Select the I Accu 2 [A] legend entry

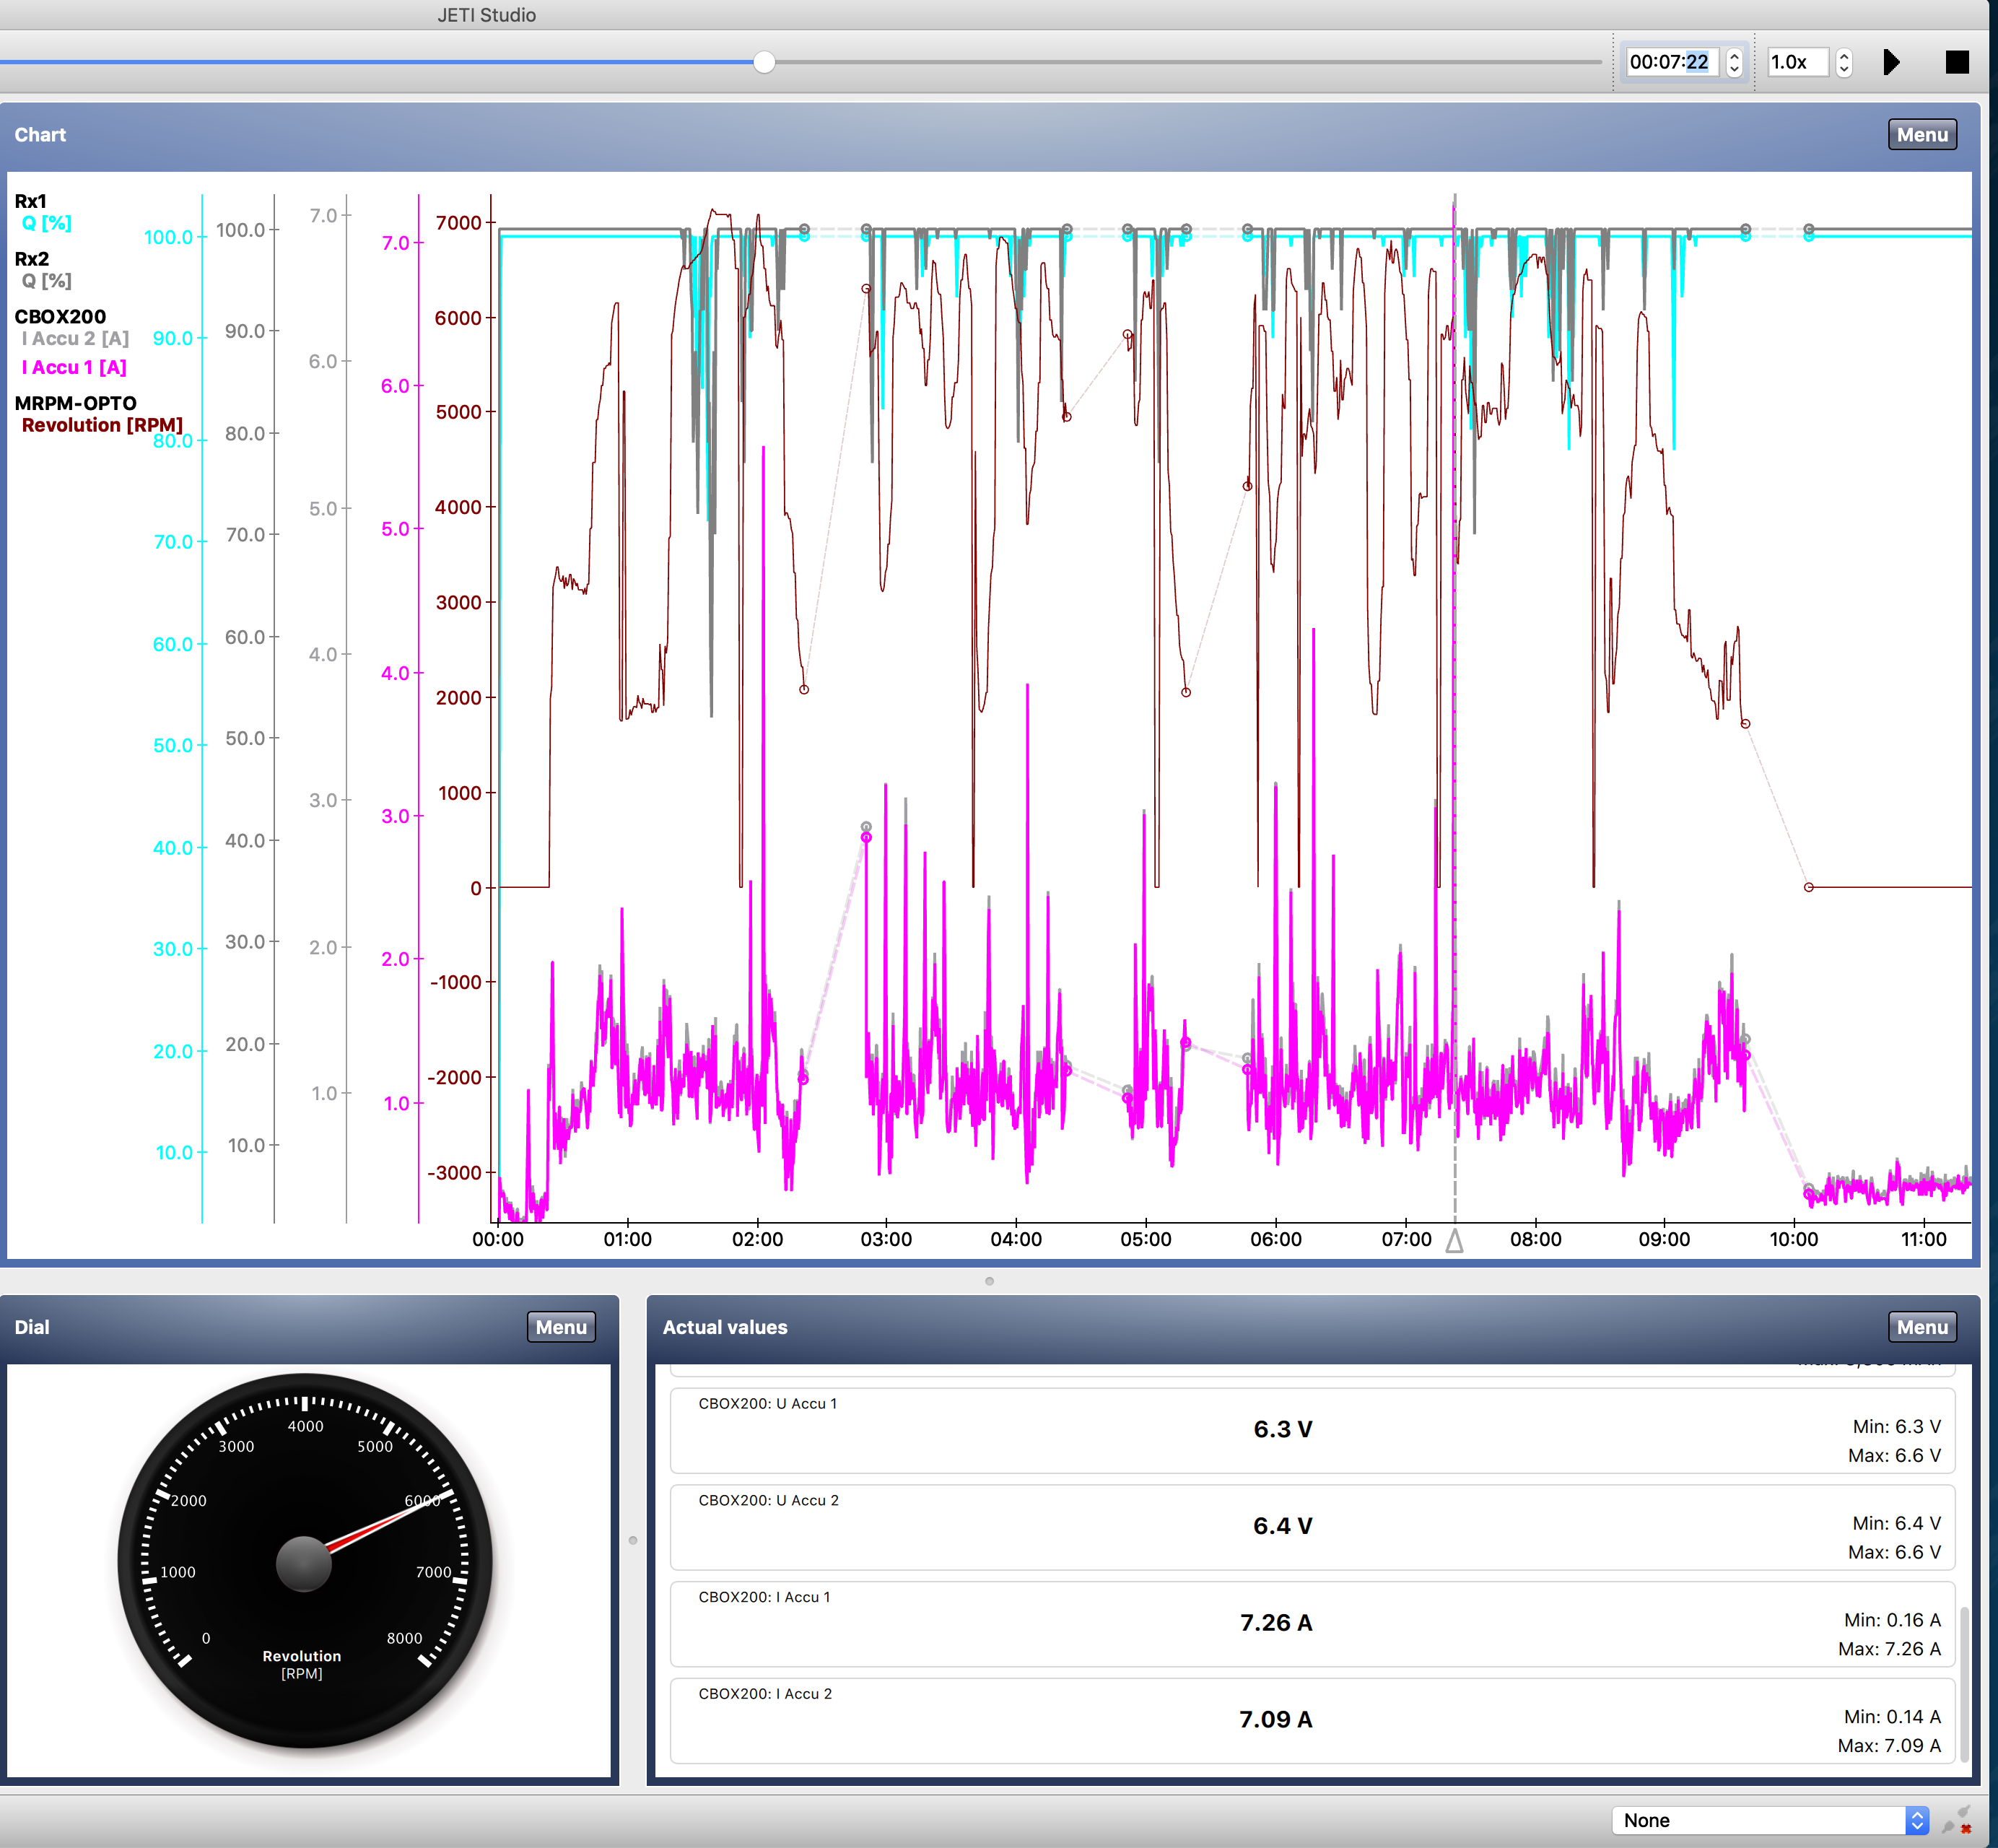75,338
